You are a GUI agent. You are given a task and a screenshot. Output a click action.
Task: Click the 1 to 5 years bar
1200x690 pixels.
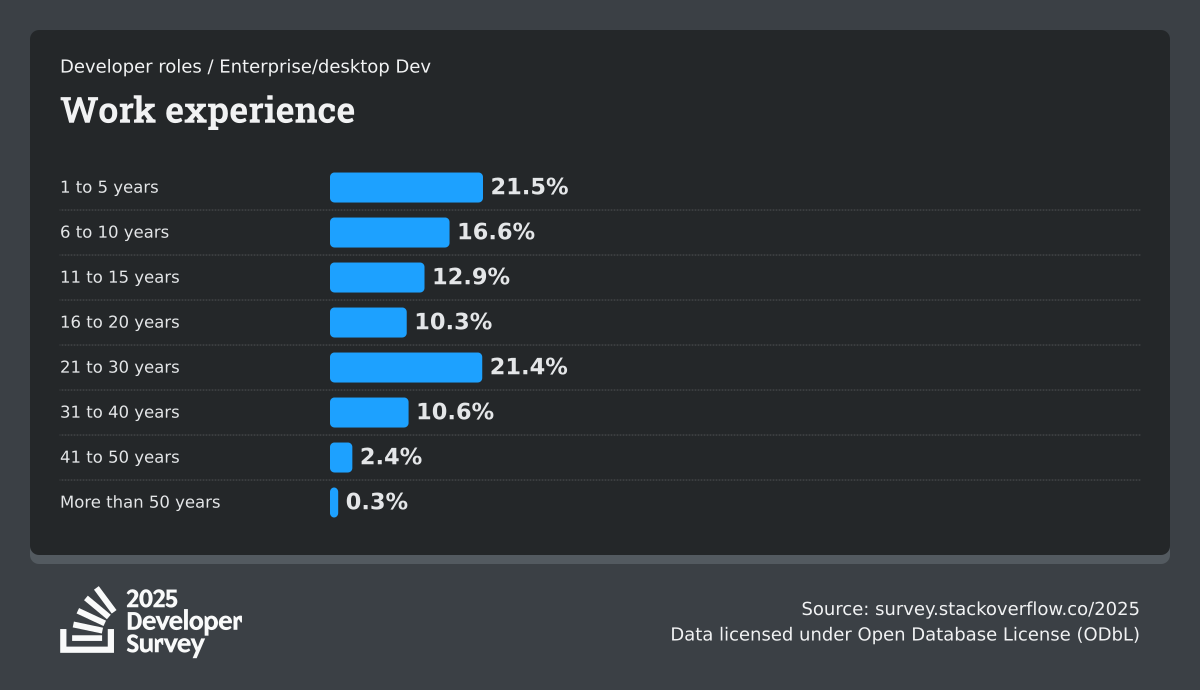(406, 187)
